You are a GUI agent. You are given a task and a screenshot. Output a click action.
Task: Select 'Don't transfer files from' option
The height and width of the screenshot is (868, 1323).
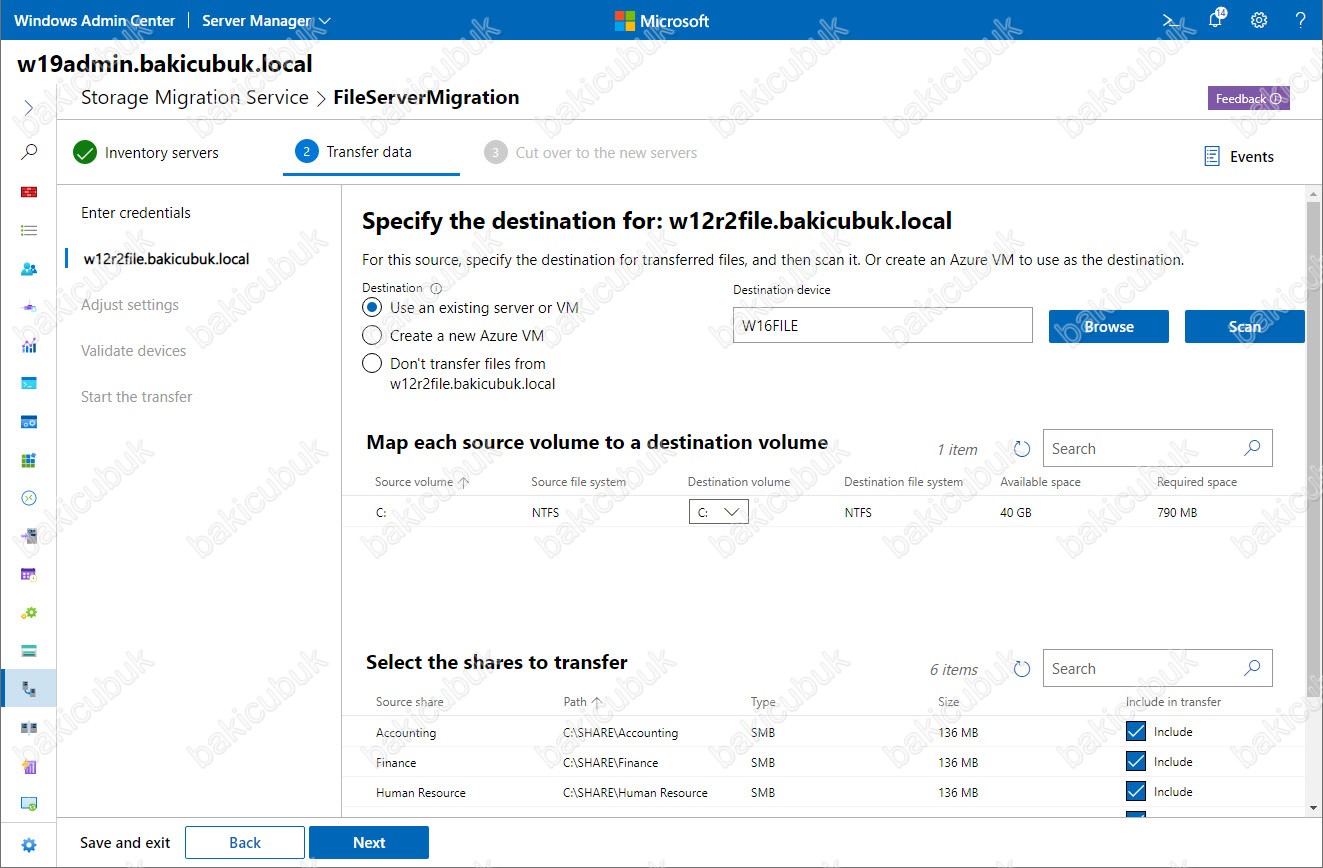(x=372, y=363)
